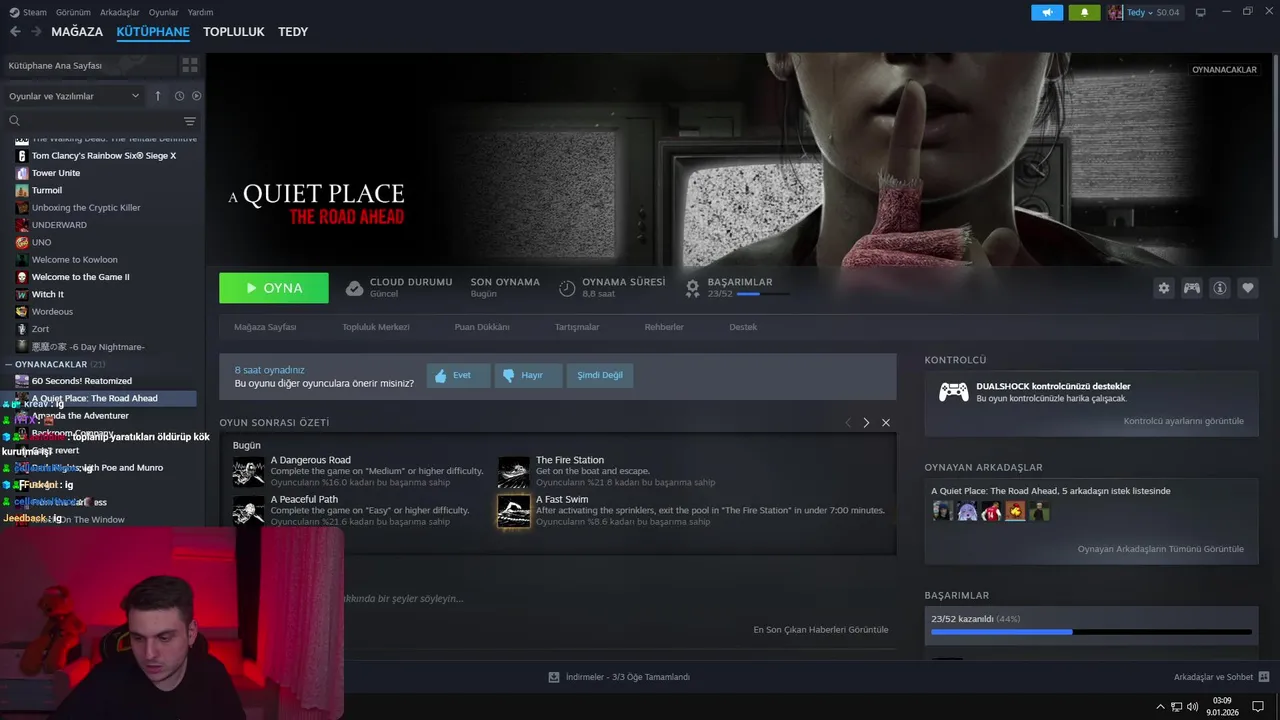This screenshot has height=720, width=1280.
Task: Select 60 Seconds! Reatomized
Action: tap(82, 381)
